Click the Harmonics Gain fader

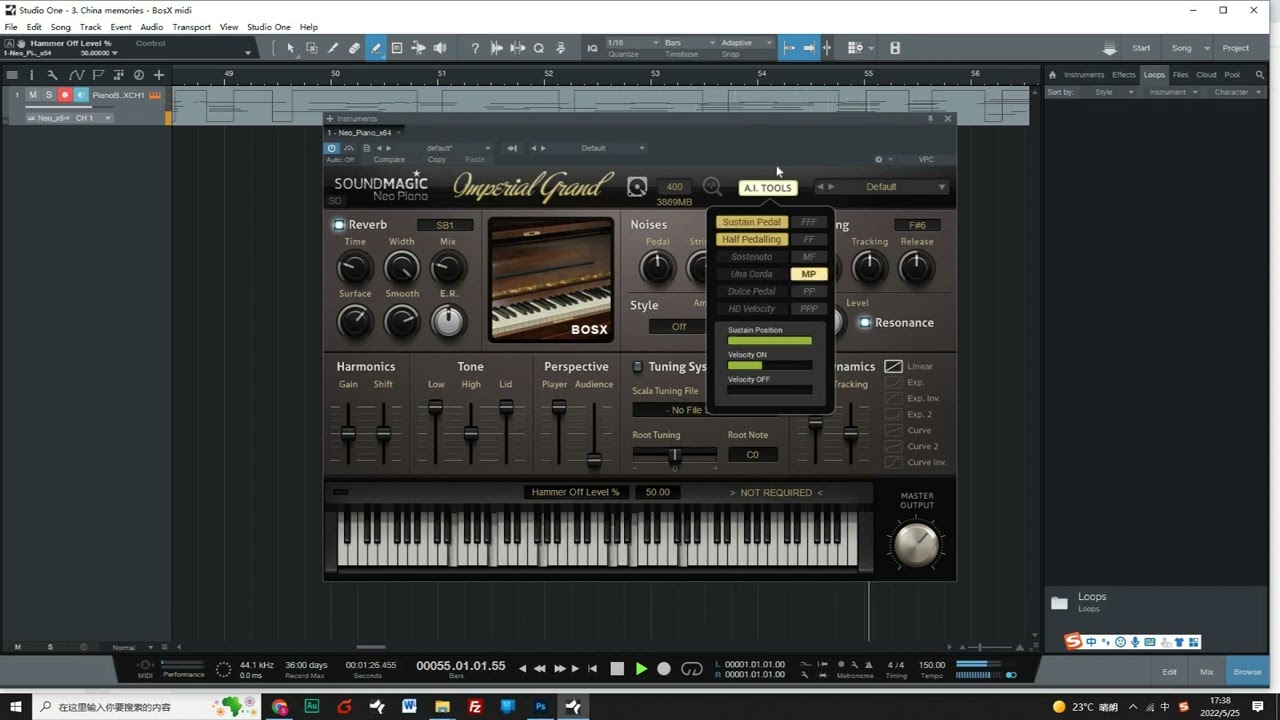(348, 433)
